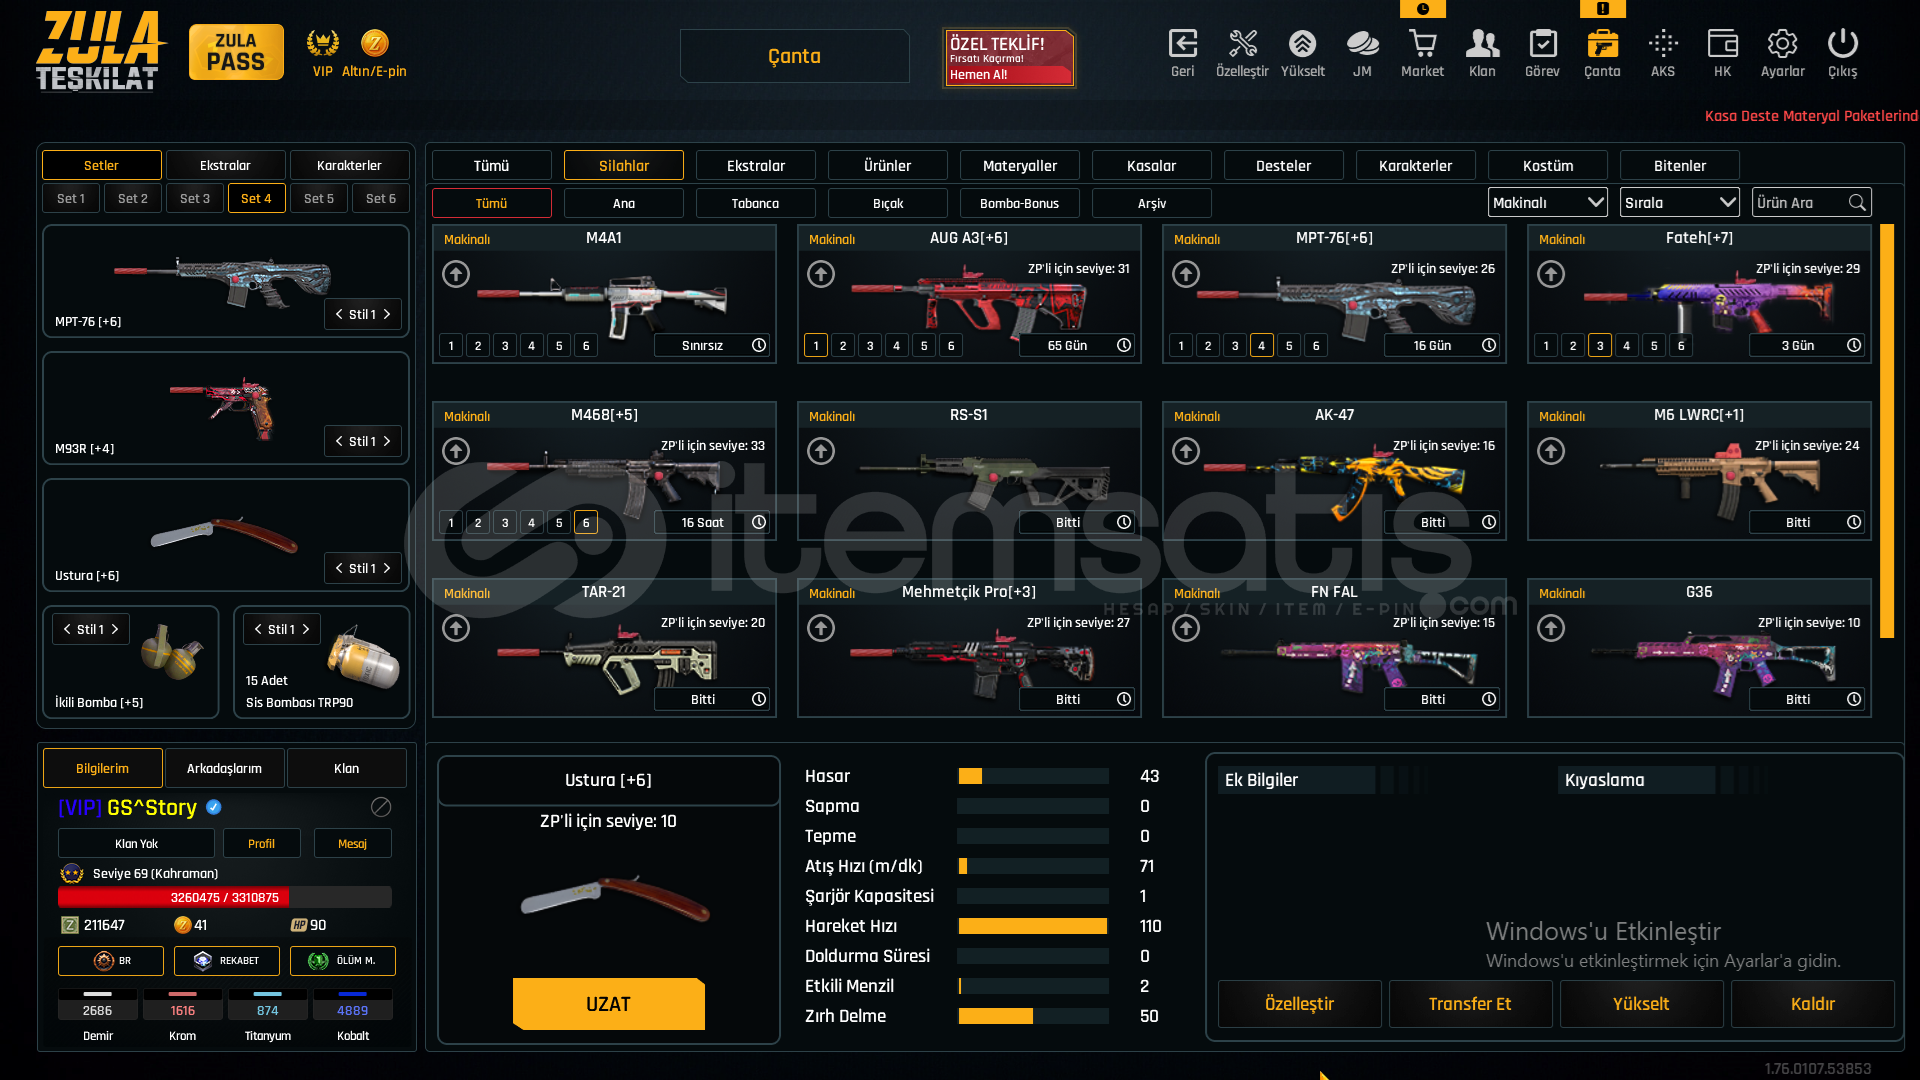1920x1080 pixels.
Task: Click the BR mode icon button
Action: click(111, 961)
